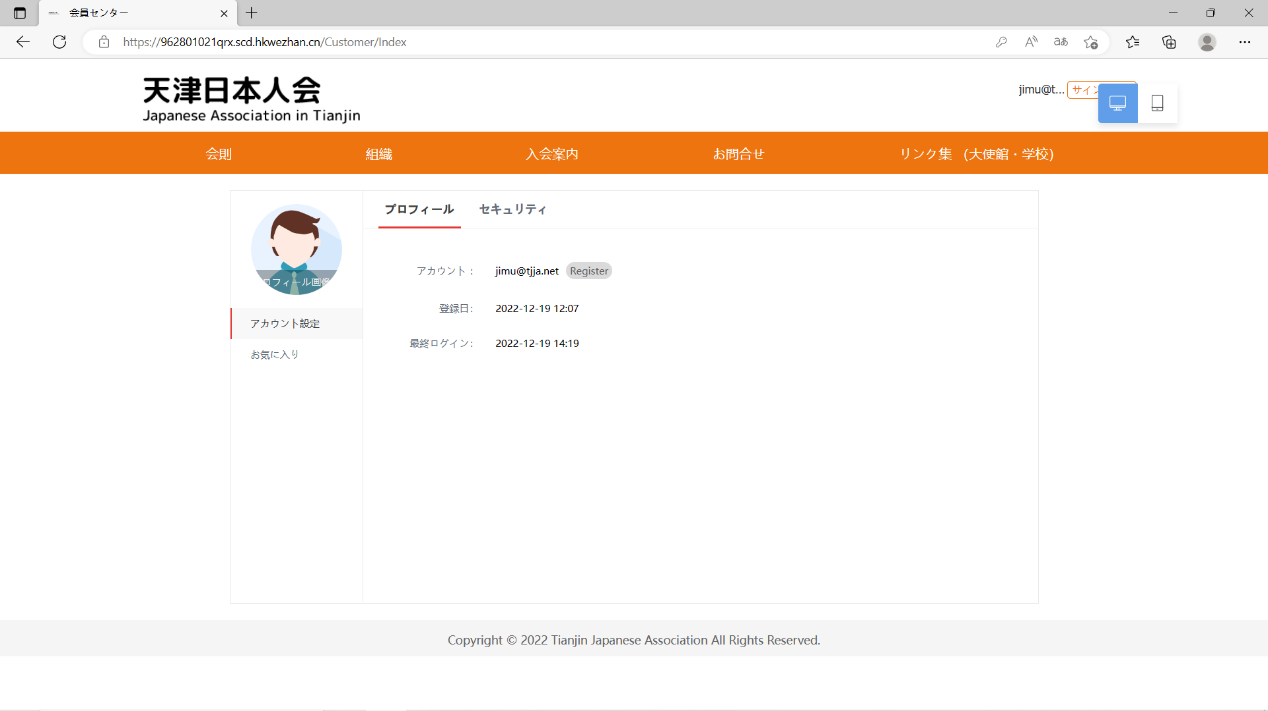
Task: Open the 会則 menu item
Action: [x=219, y=154]
